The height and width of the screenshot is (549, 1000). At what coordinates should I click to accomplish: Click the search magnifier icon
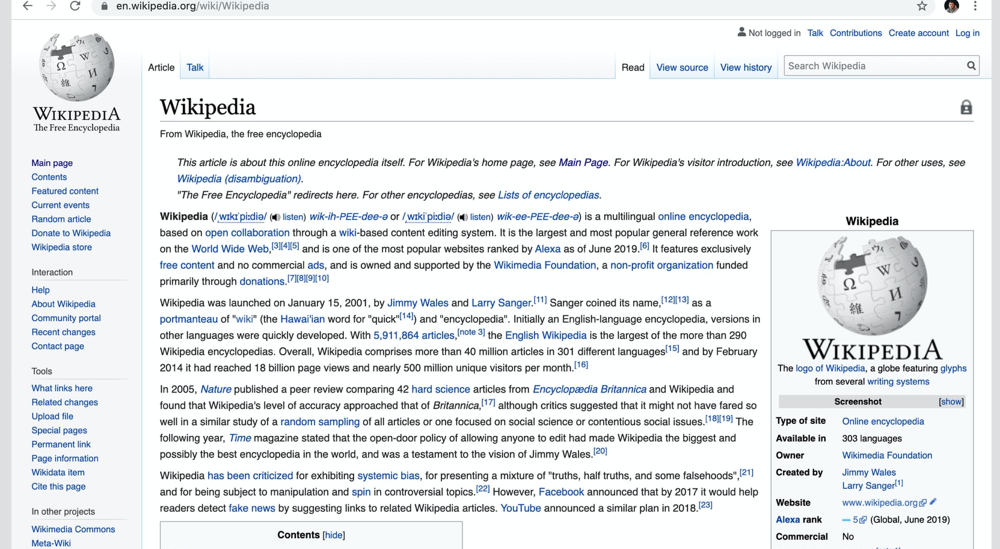(971, 66)
